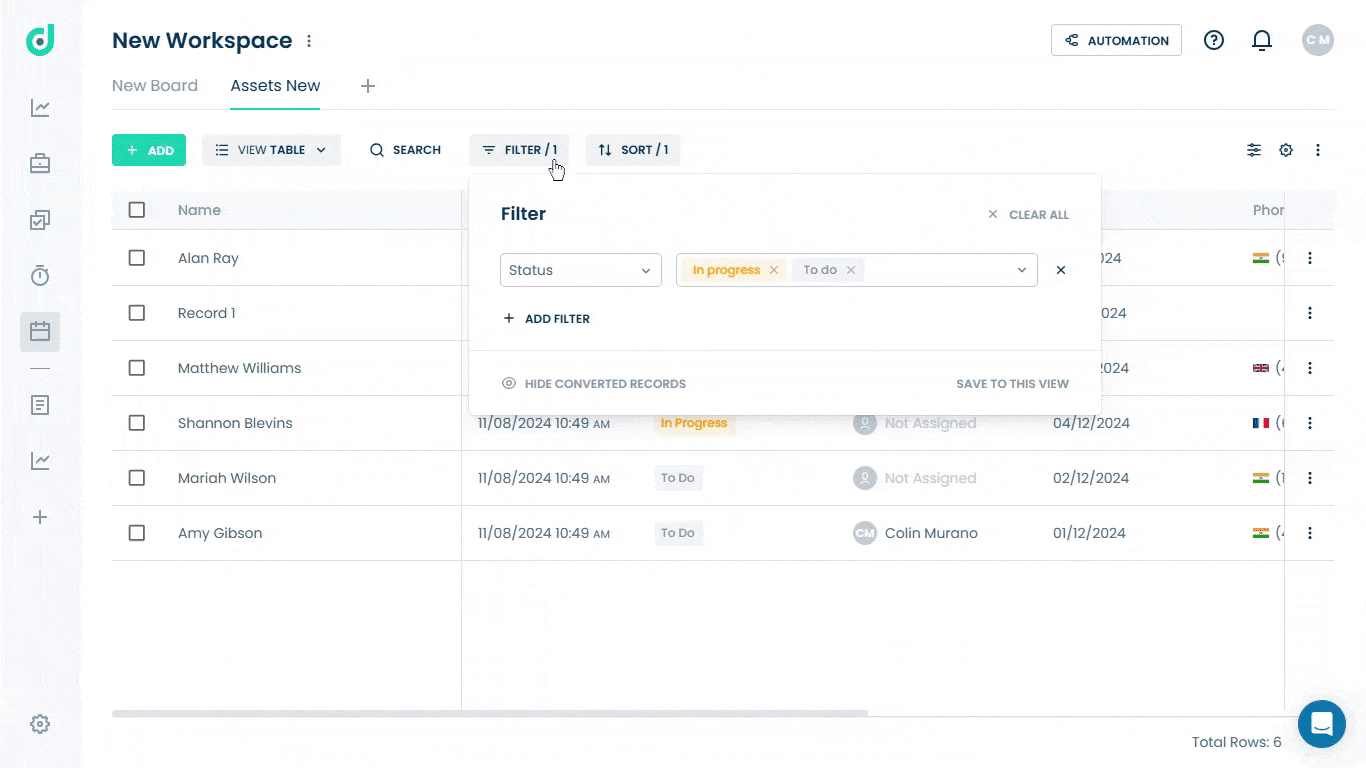The width and height of the screenshot is (1366, 768).
Task: Click the column adjustment sliders icon
Action: click(x=1254, y=150)
